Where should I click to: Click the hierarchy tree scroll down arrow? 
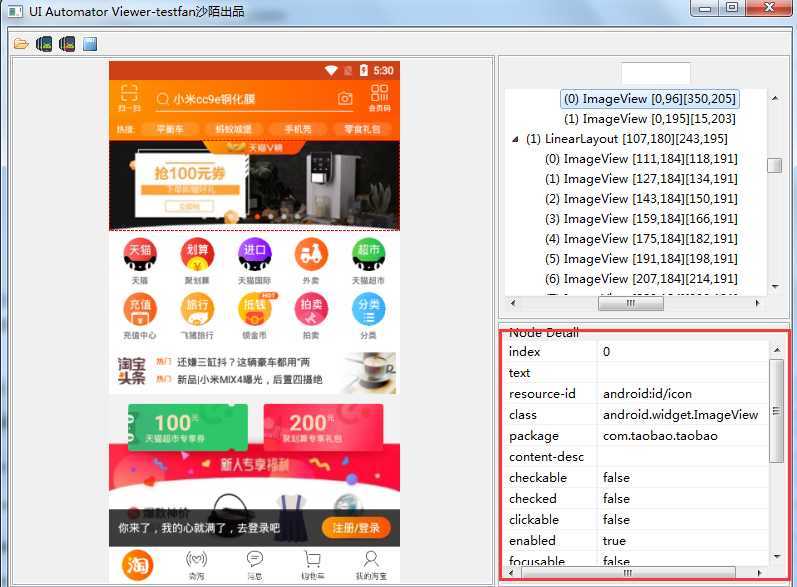(x=775, y=287)
